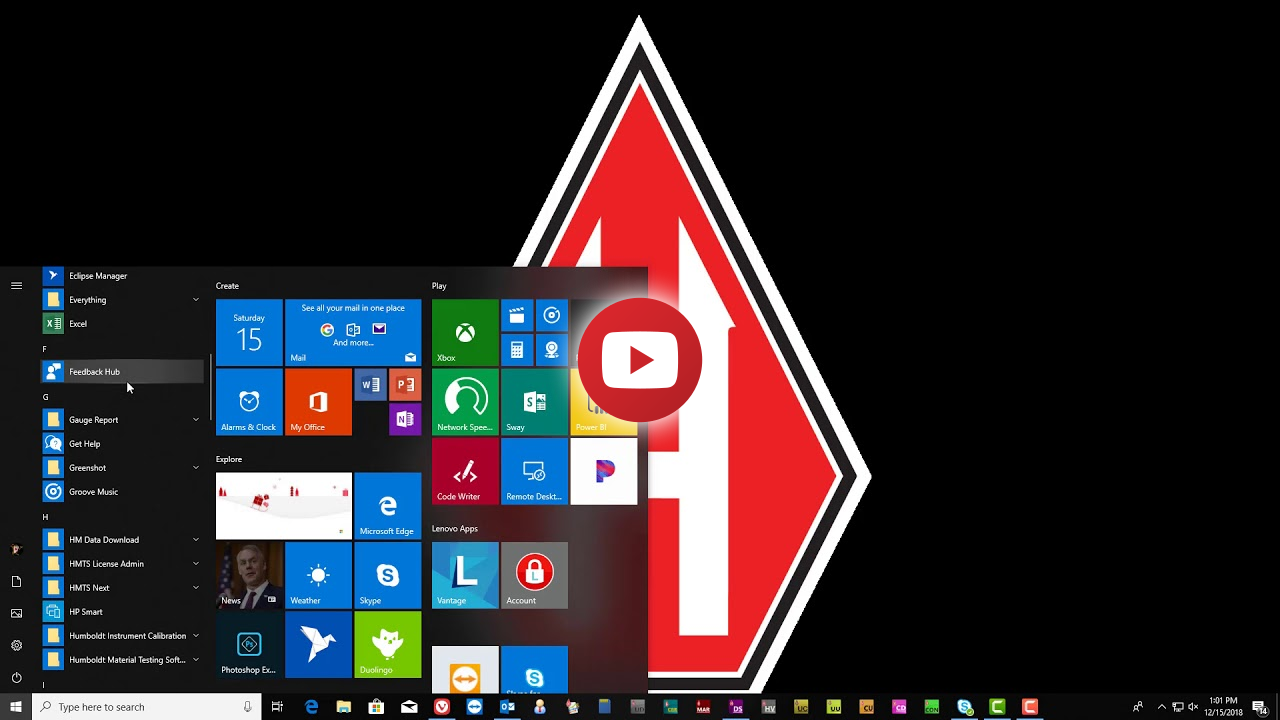The image size is (1280, 720).
Task: Open Network Speed Test tile
Action: [x=465, y=402]
